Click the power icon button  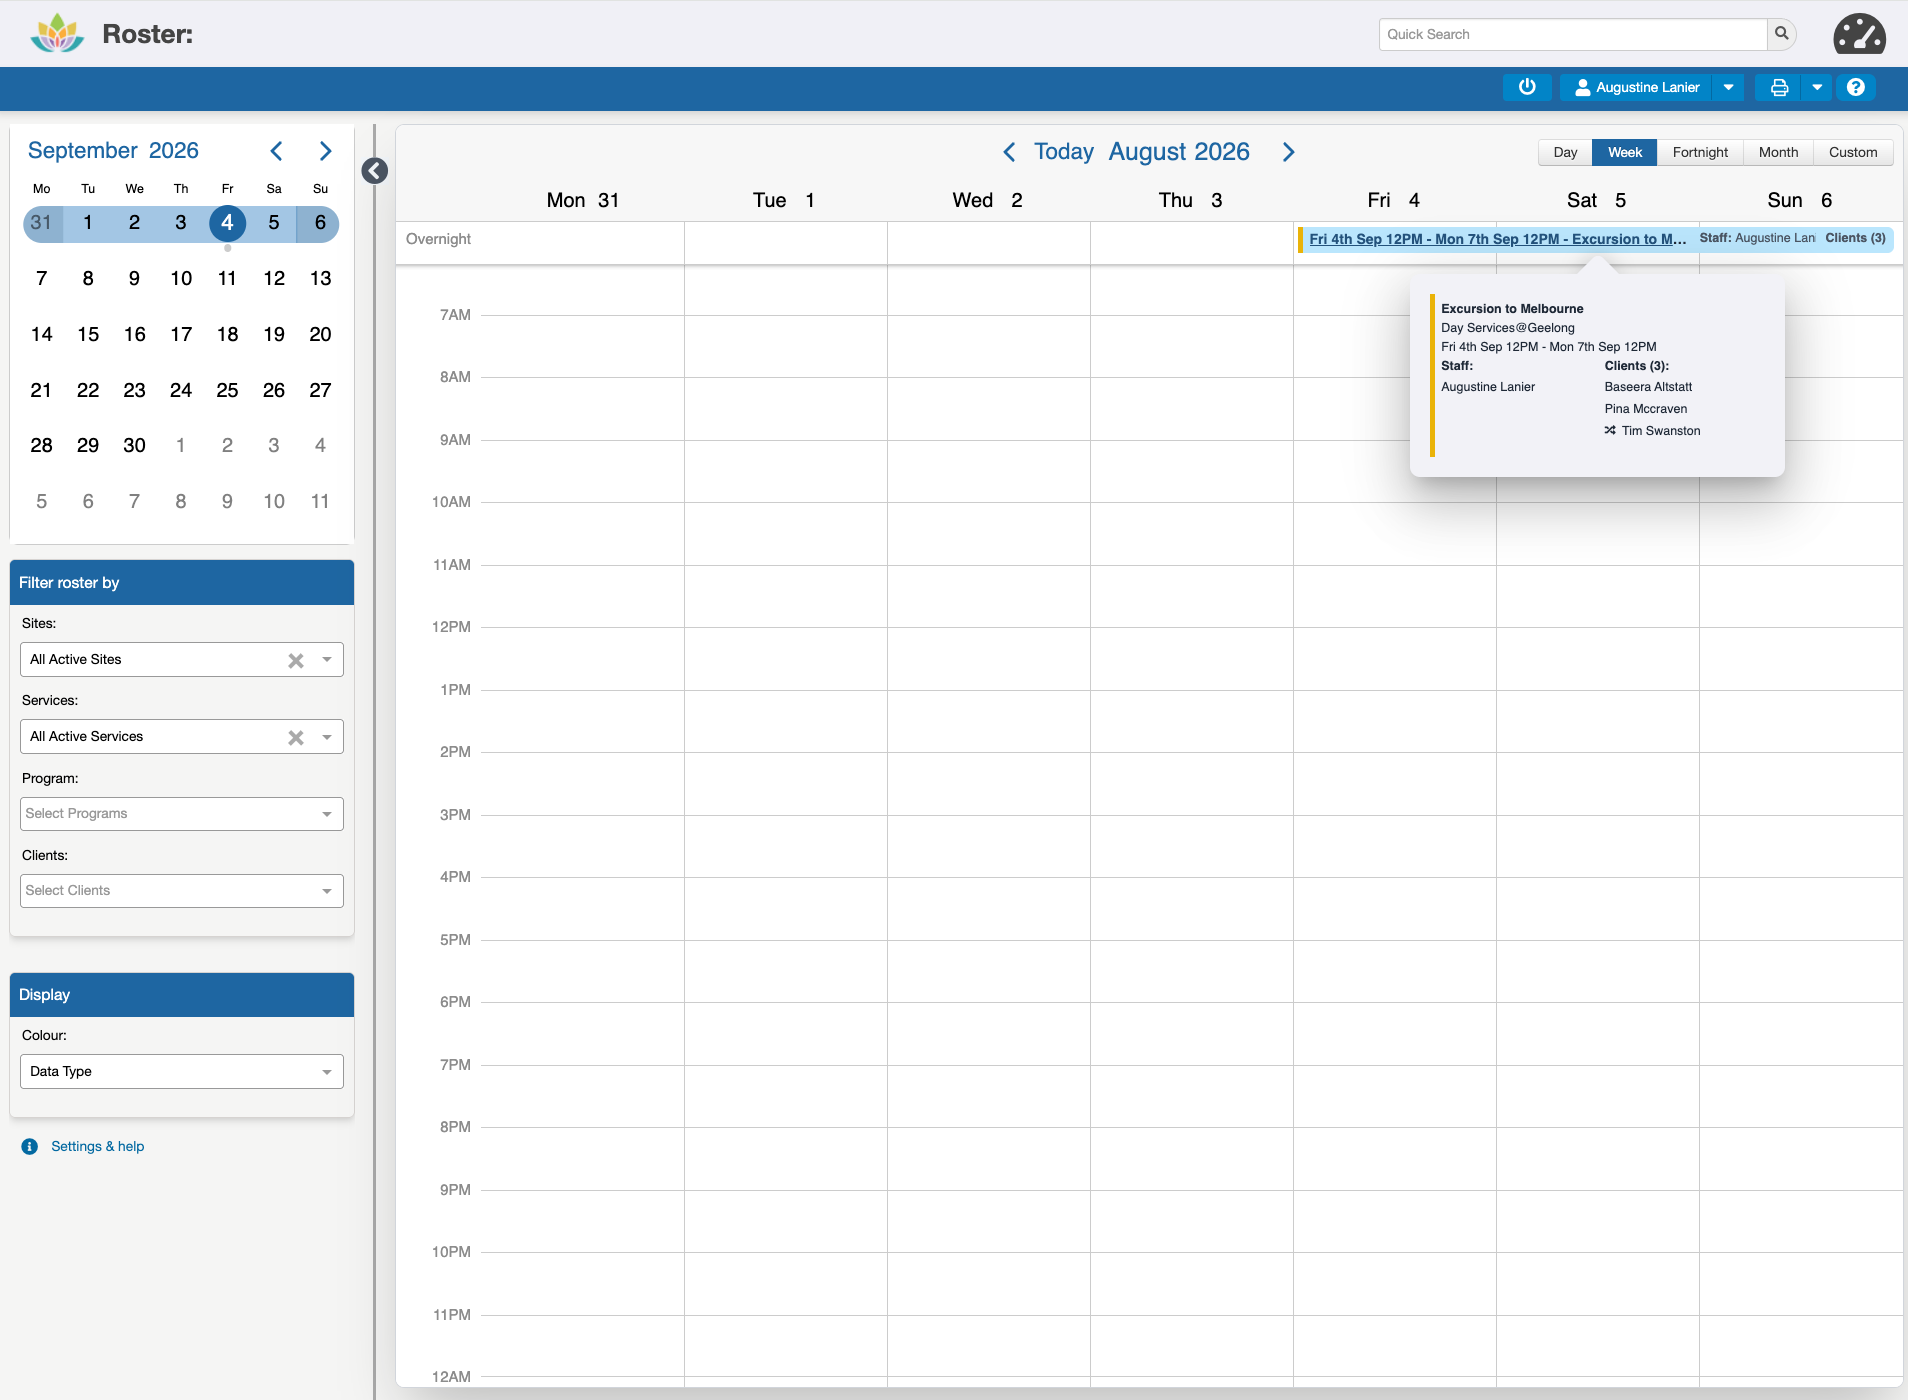click(1527, 88)
